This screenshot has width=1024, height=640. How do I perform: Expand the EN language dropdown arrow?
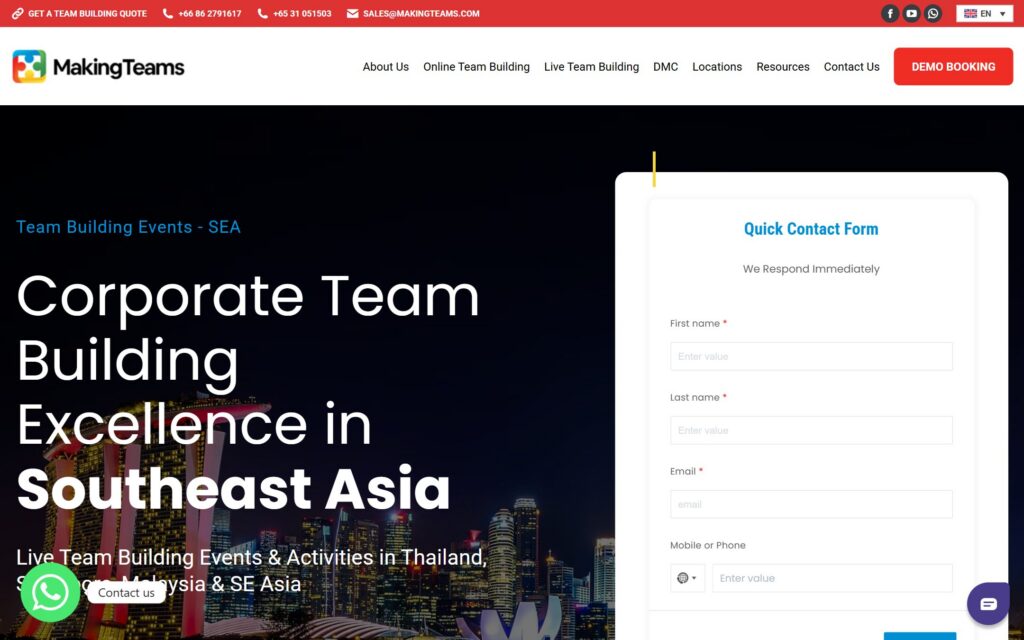coord(1003,14)
